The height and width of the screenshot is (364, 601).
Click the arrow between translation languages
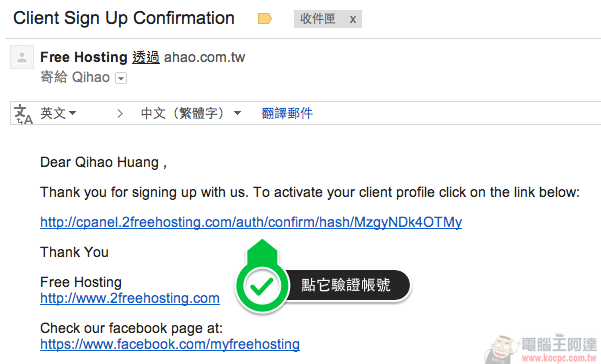120,113
